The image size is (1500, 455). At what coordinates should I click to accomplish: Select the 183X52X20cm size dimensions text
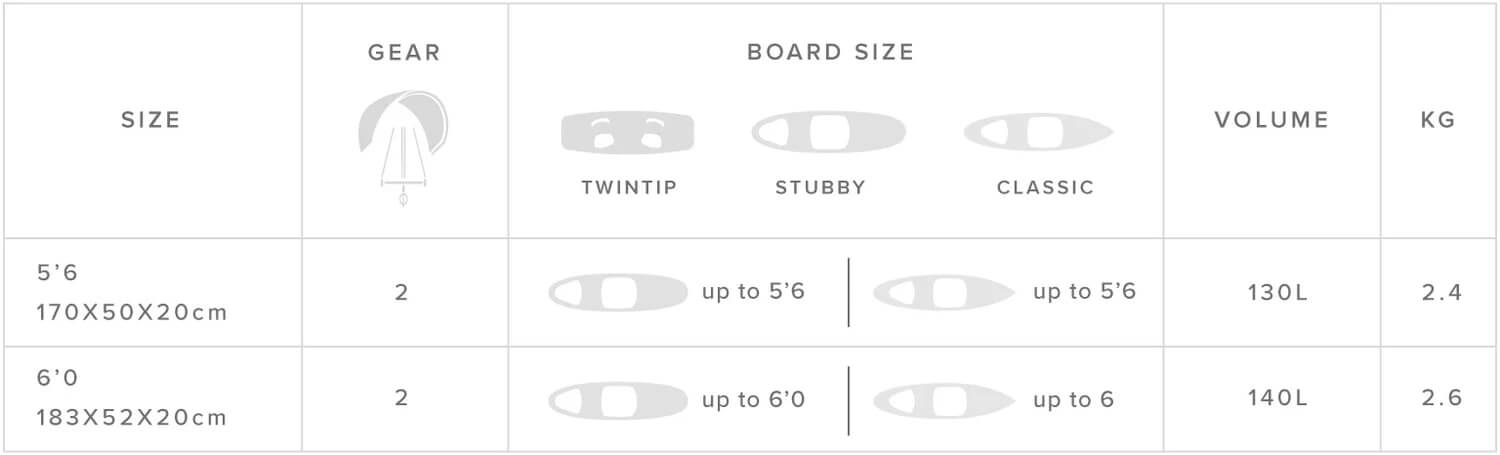[131, 418]
